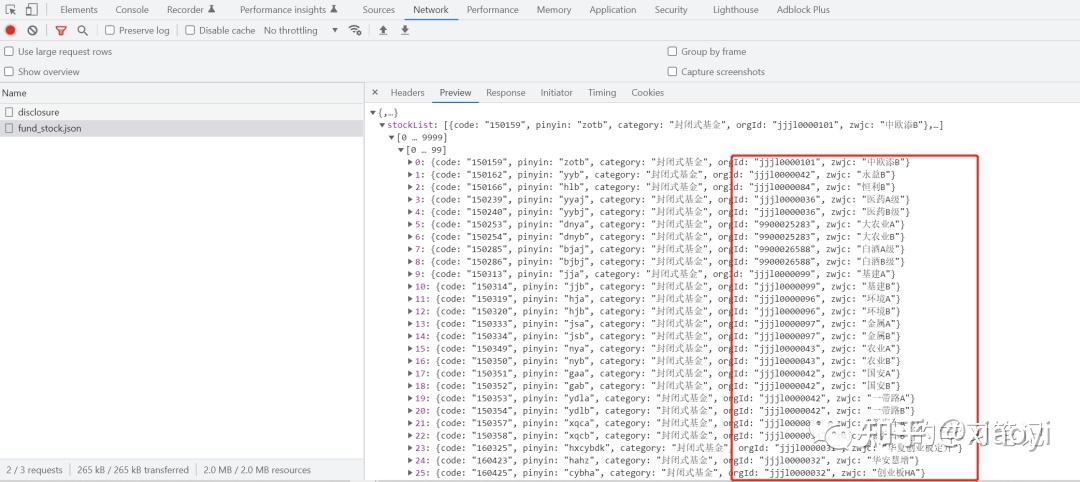Screen dimensions: 1080x482
Task: Open Performance insights panel
Action: [x=289, y=10]
